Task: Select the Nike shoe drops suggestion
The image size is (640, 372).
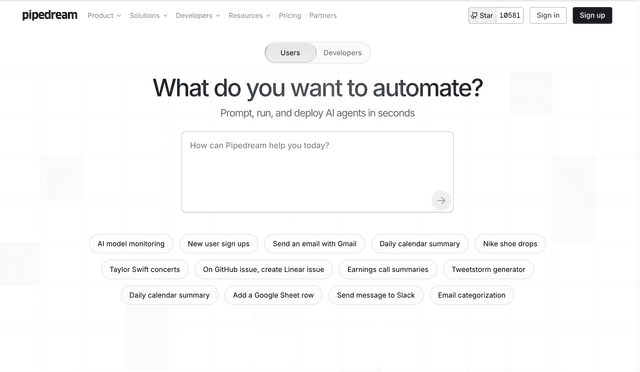Action: coord(510,244)
